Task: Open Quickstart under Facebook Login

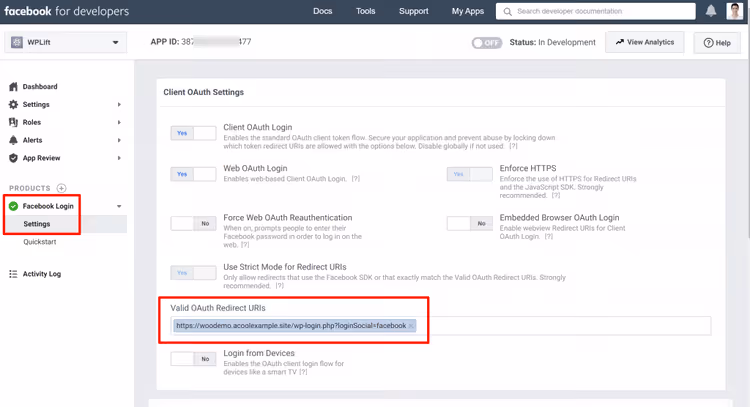Action: pyautogui.click(x=40, y=242)
